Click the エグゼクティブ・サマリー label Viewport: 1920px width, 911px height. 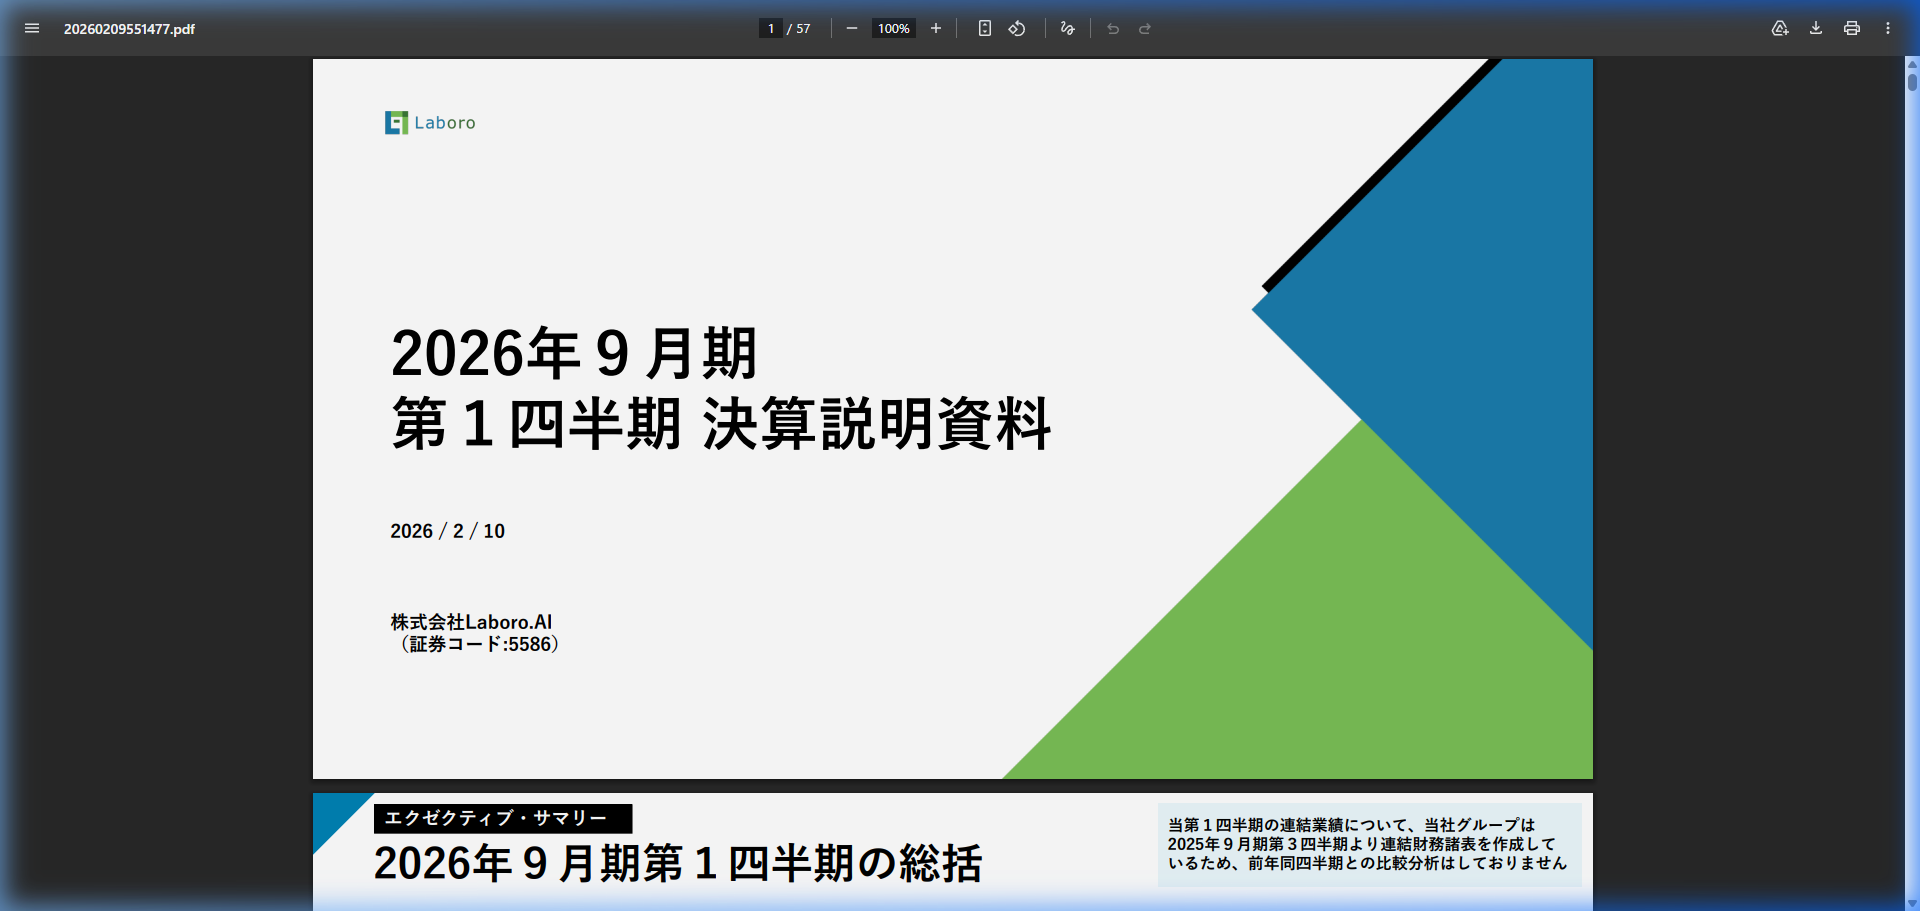pos(502,818)
